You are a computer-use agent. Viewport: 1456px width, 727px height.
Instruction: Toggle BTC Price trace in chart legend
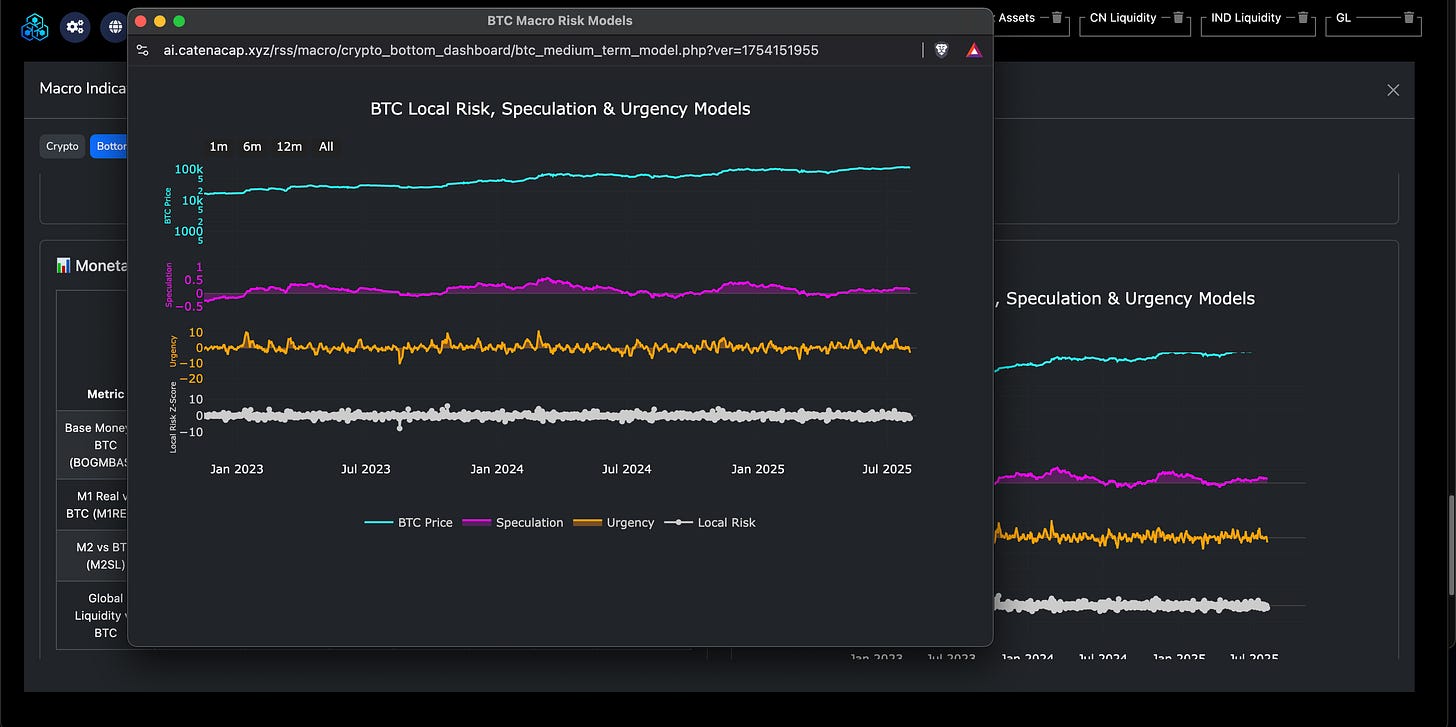pyautogui.click(x=409, y=522)
